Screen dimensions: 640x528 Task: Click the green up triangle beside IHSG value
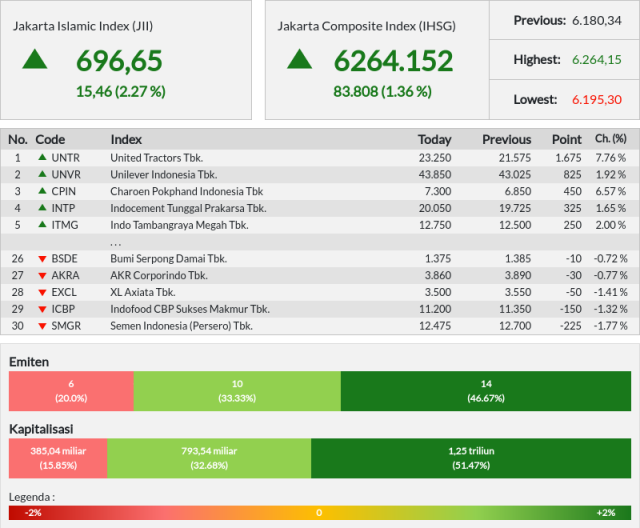coord(300,59)
